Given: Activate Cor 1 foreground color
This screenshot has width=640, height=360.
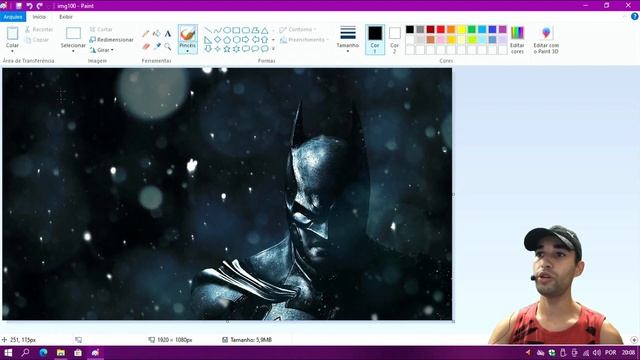Looking at the screenshot, I should (x=375, y=40).
